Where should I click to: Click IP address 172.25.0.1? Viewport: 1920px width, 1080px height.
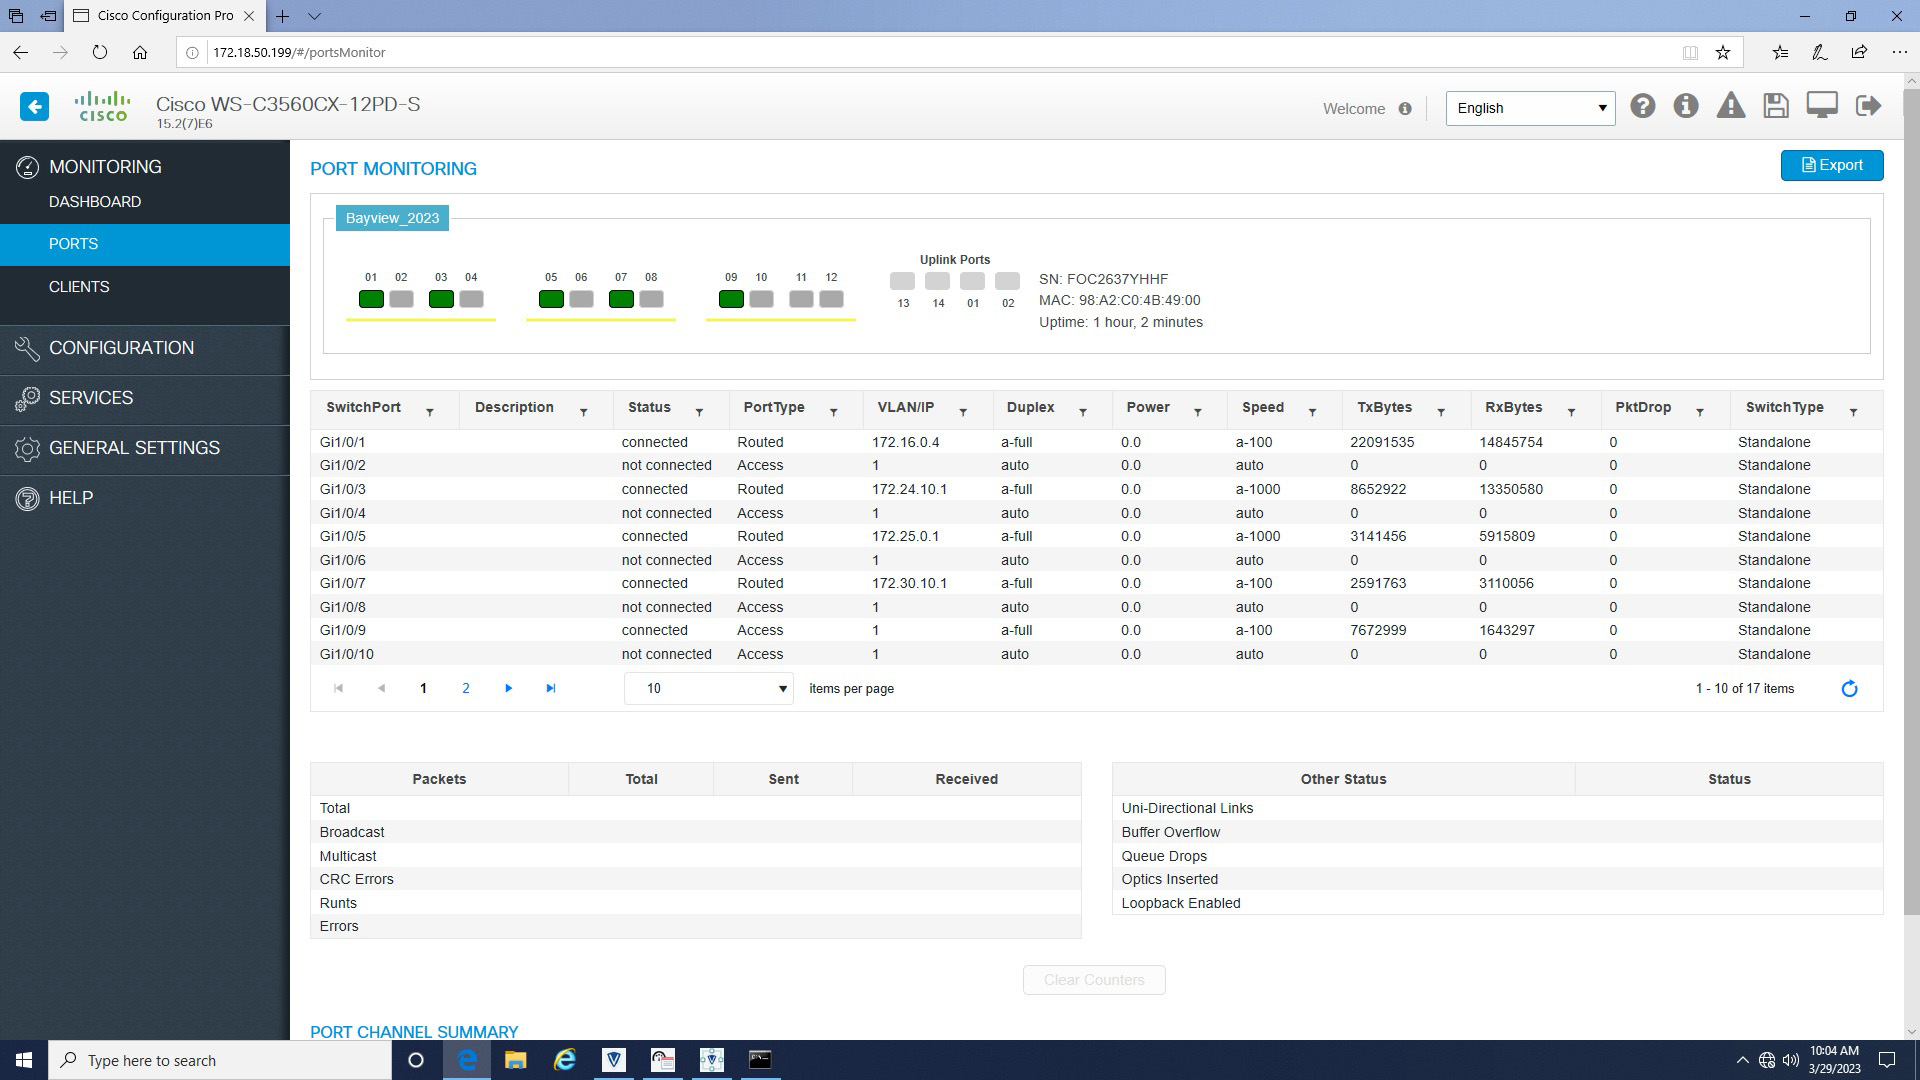point(905,536)
